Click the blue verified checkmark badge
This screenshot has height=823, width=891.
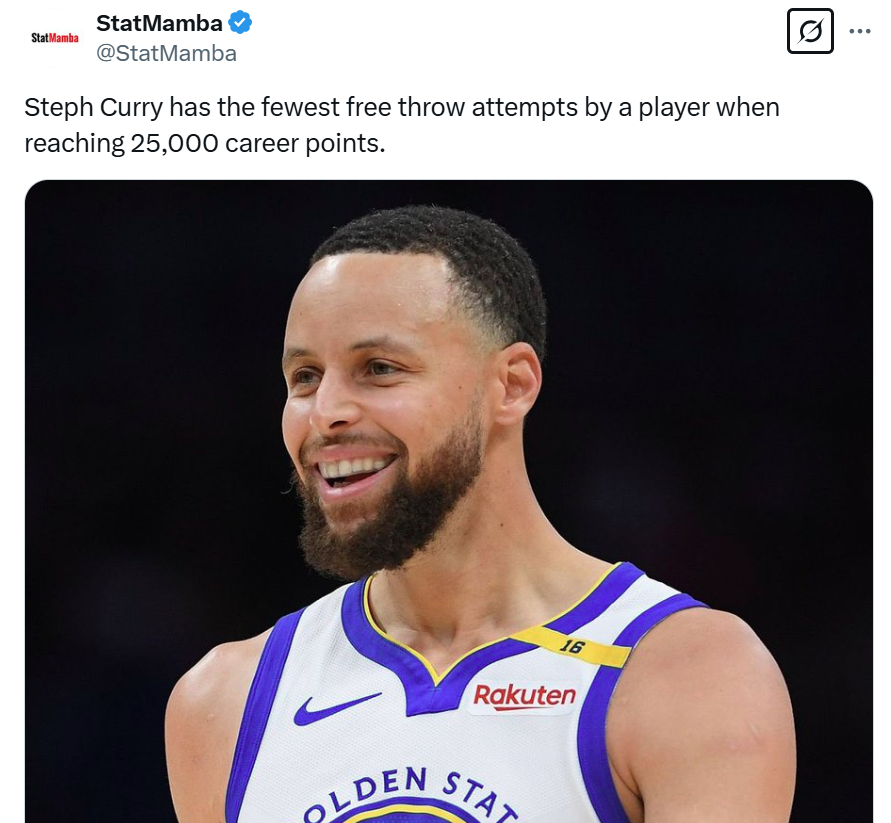click(240, 22)
